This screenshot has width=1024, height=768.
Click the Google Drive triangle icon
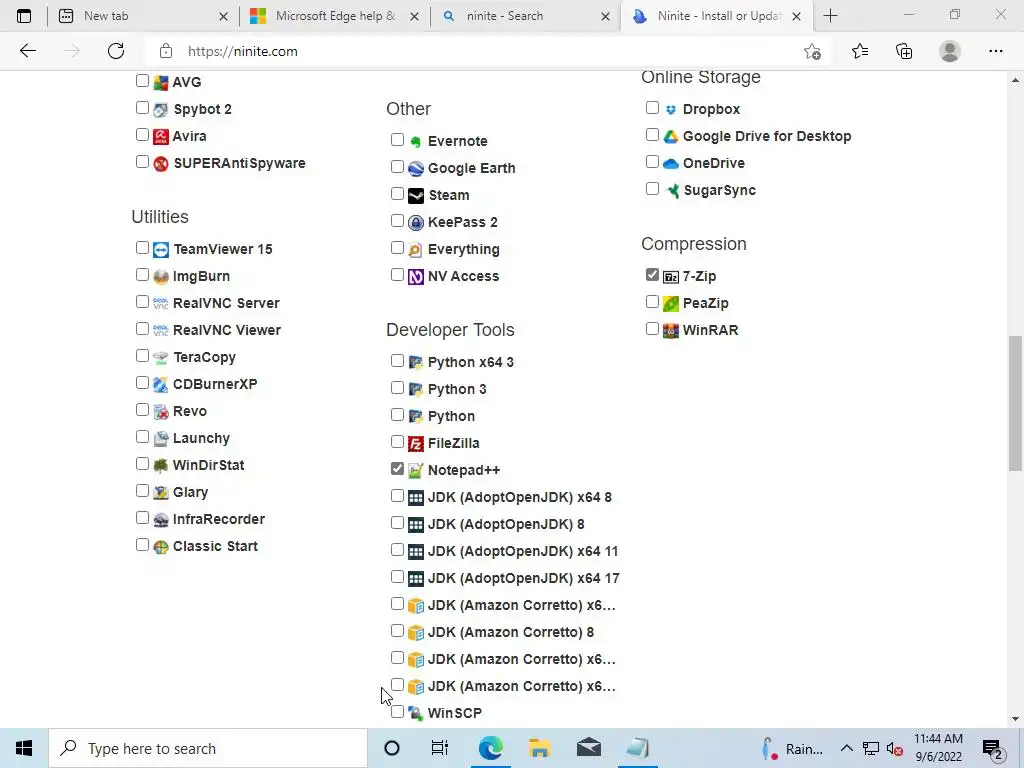tap(671, 136)
